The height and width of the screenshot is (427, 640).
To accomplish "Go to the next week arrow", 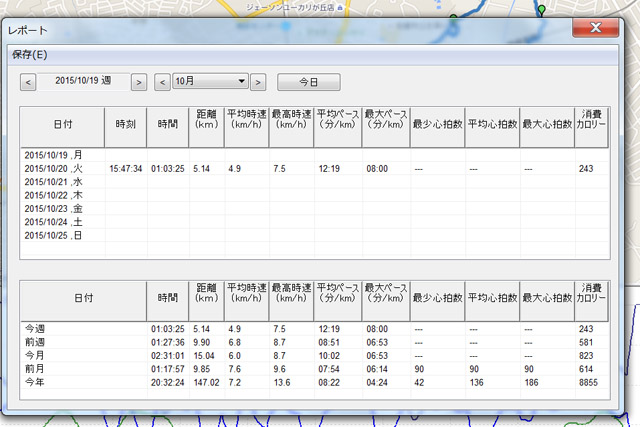I will click(x=139, y=82).
